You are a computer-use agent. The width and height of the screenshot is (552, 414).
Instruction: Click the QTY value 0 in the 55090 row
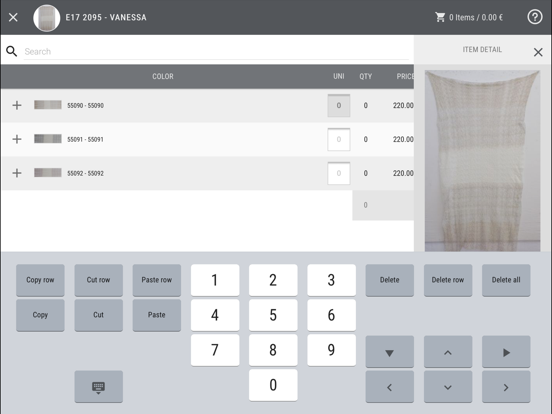pos(365,105)
